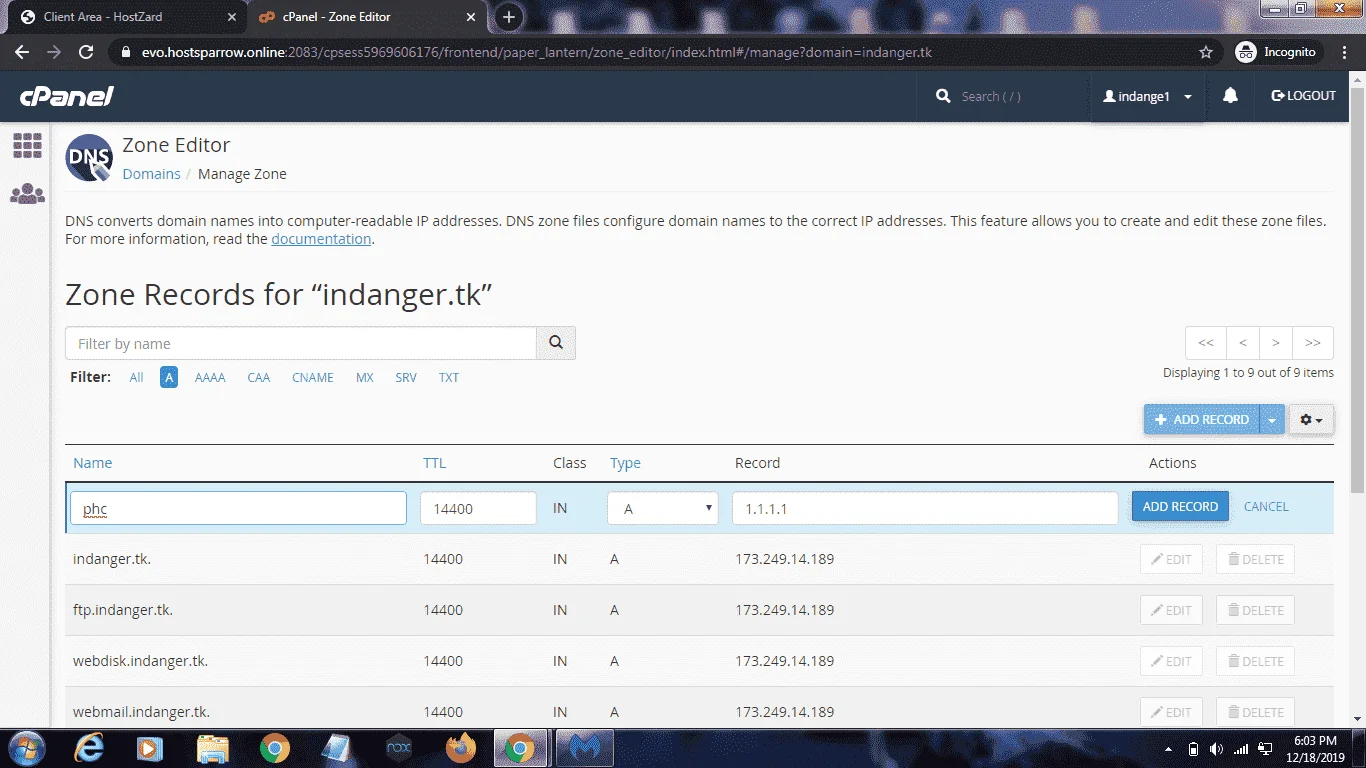Screen dimensions: 1366x768
Task: Open the media player taskbar icon
Action: (x=150, y=748)
